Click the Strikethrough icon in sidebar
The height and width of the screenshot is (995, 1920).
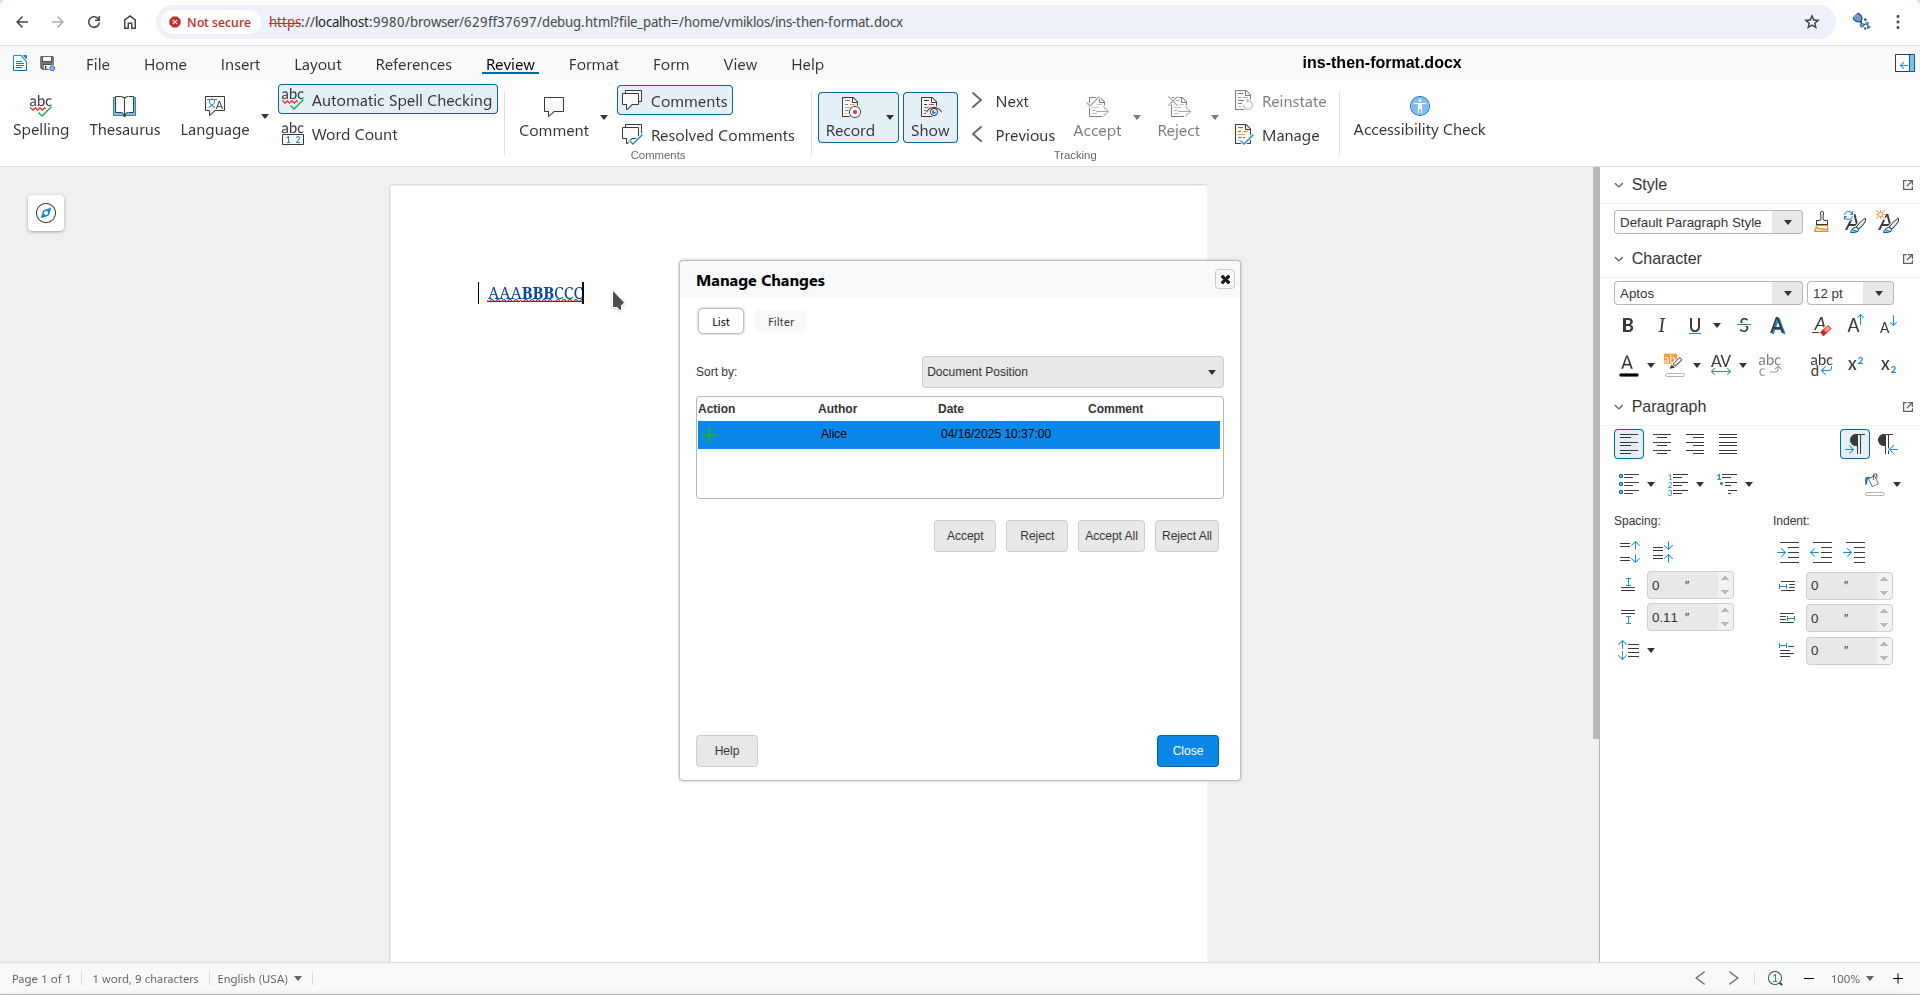[1744, 326]
